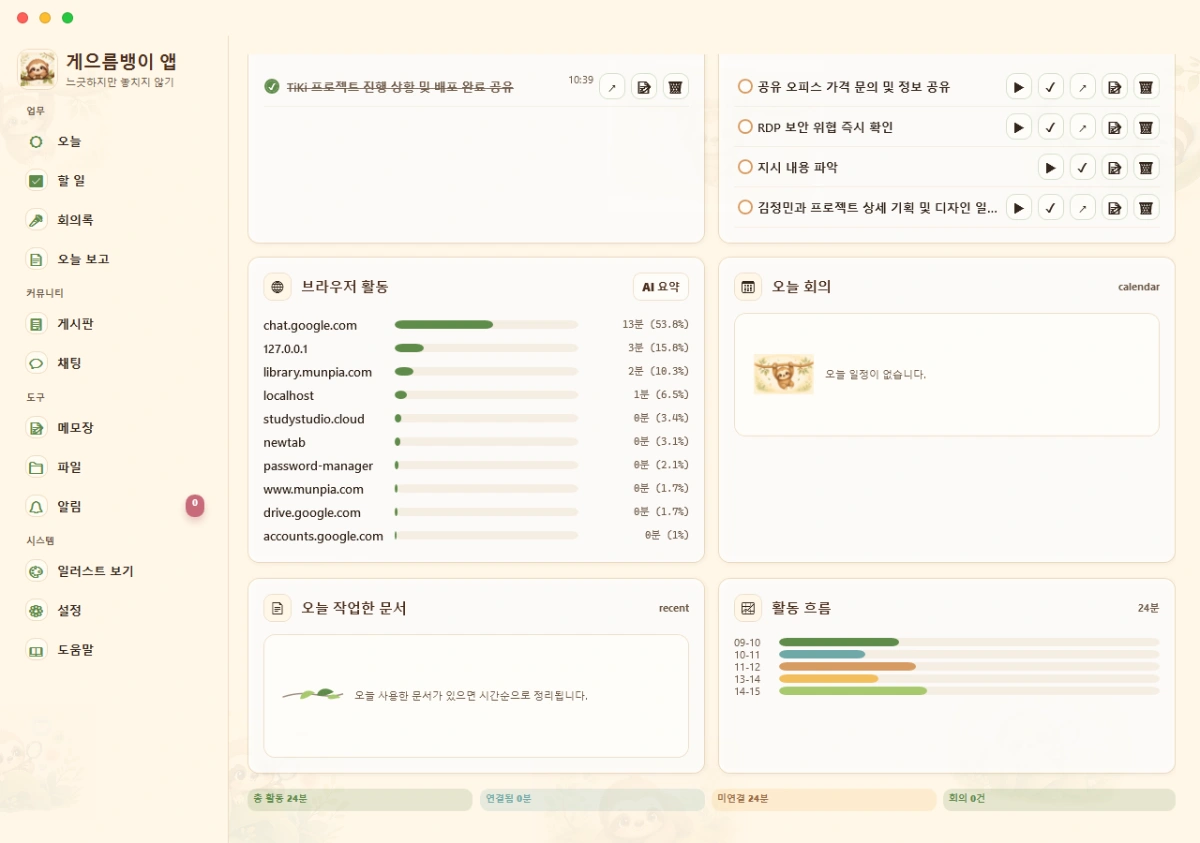
Task: Uncheck the completed TiKi 프로젝트 task
Action: (x=272, y=87)
